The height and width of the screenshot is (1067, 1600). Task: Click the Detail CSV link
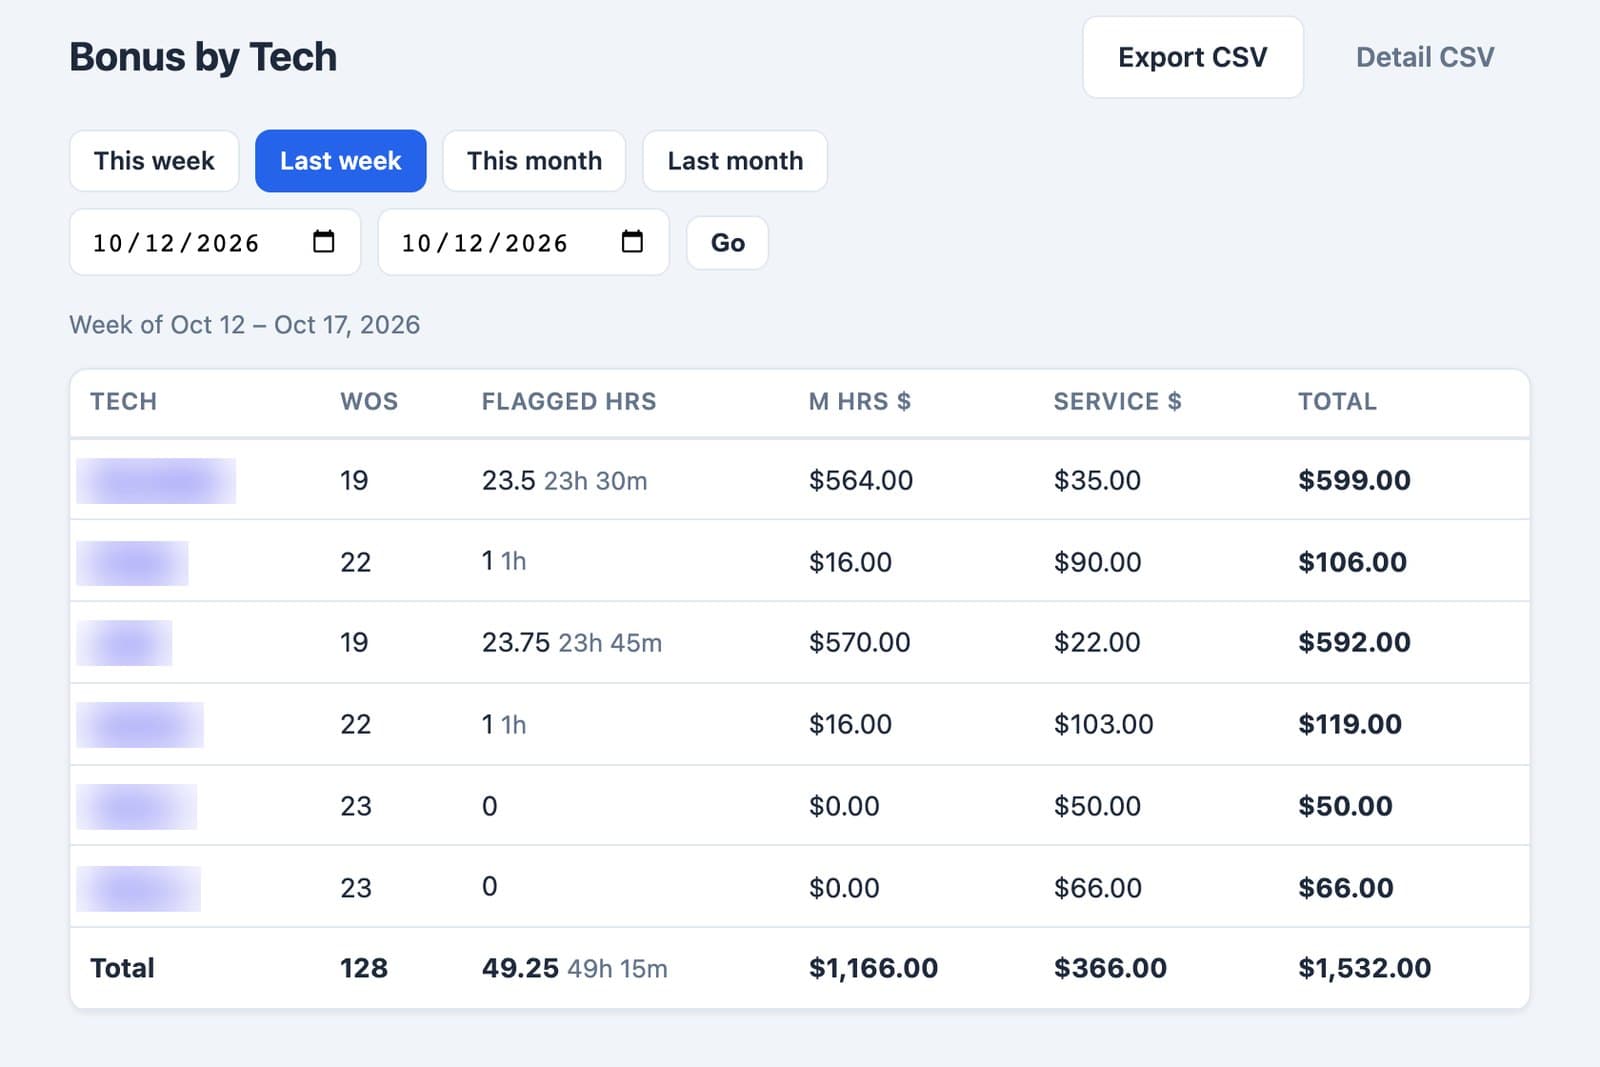click(x=1425, y=57)
